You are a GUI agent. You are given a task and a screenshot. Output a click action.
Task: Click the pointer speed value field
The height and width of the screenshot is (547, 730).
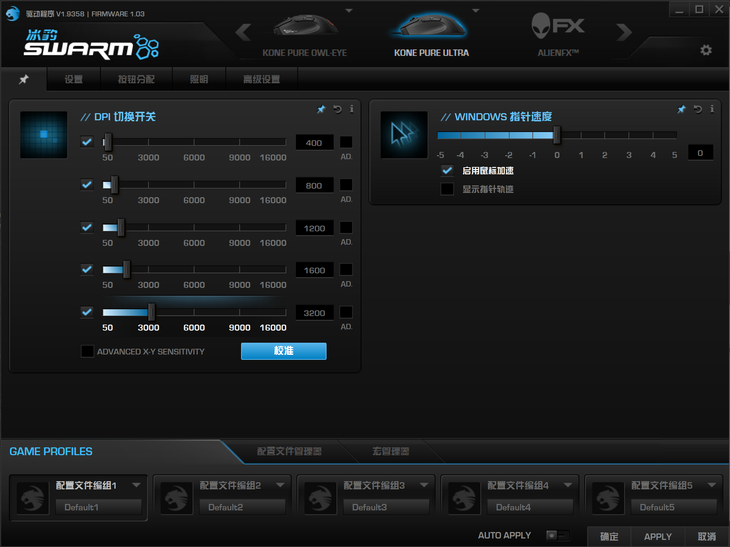tap(700, 153)
